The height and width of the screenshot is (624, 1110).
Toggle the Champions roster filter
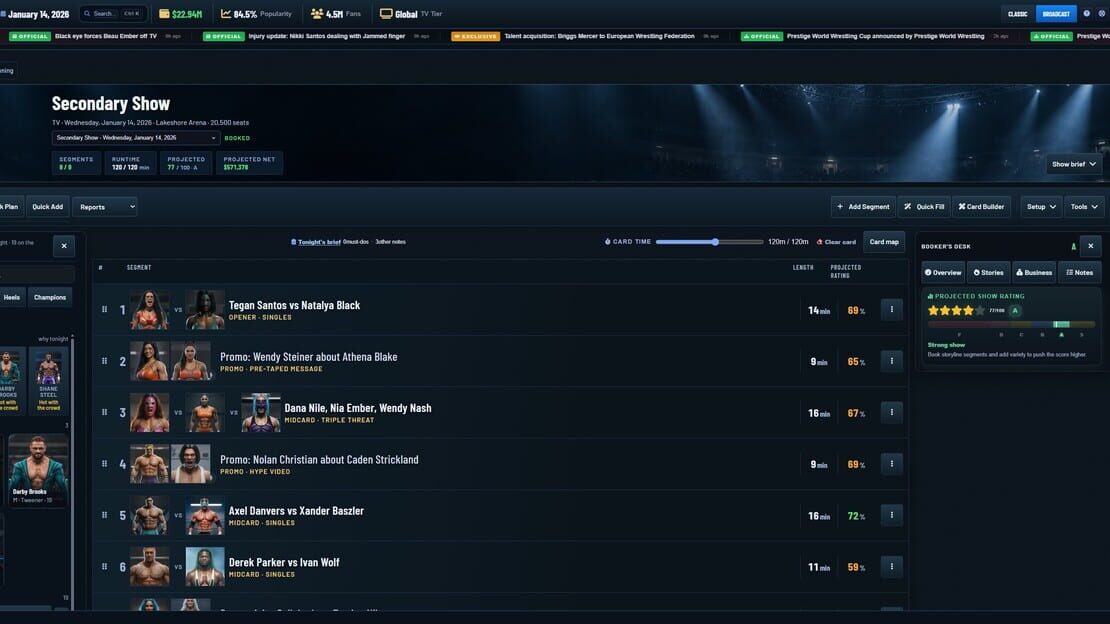point(50,297)
